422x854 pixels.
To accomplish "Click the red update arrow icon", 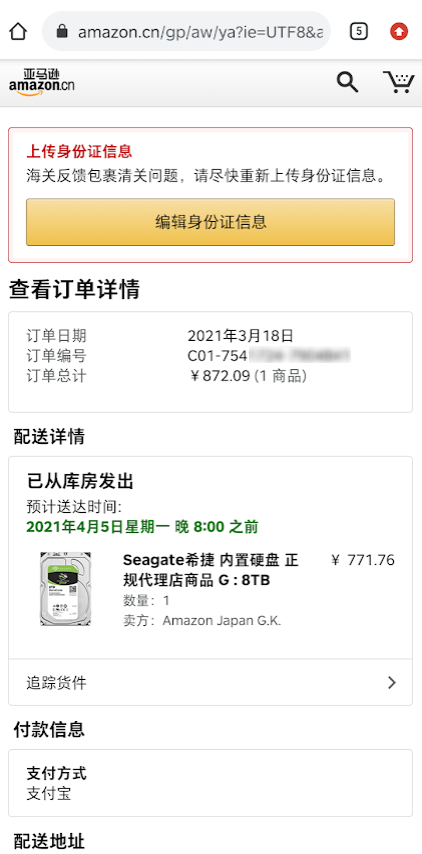I will click(399, 32).
